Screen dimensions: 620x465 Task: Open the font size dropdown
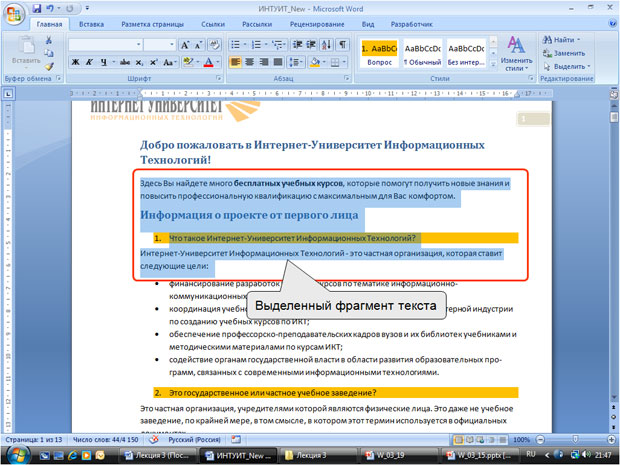click(x=171, y=45)
